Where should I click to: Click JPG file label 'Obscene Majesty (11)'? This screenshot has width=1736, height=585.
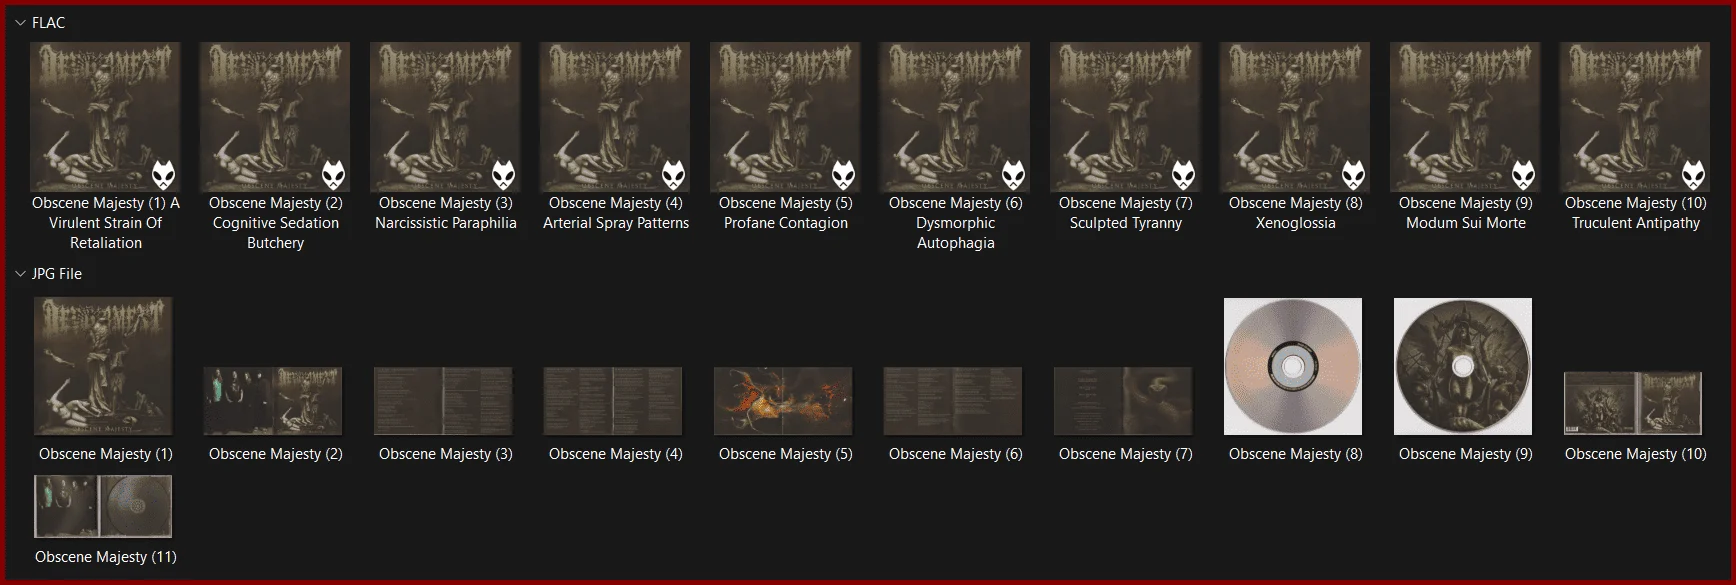coord(106,557)
